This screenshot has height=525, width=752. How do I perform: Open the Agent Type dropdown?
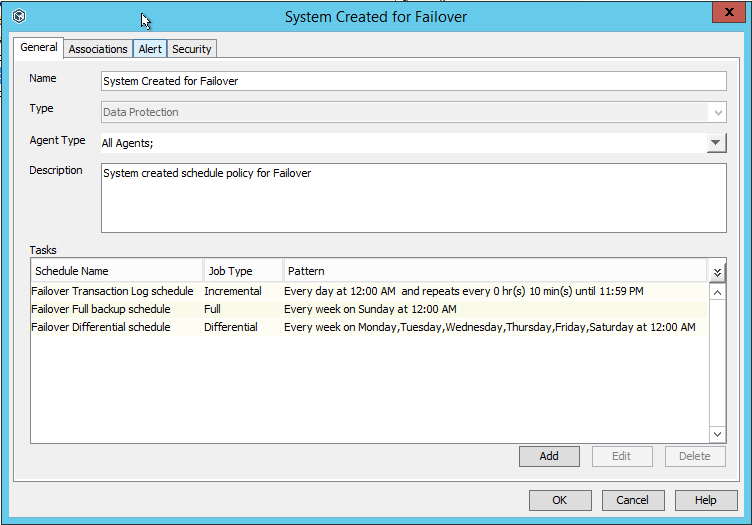point(716,143)
